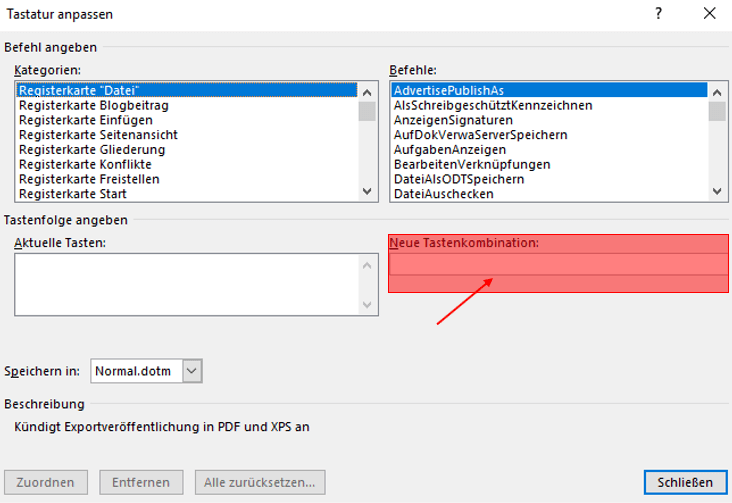Screen dimensions: 732x503
Task: Click the Alle zurücksetzen button
Action: [260, 482]
